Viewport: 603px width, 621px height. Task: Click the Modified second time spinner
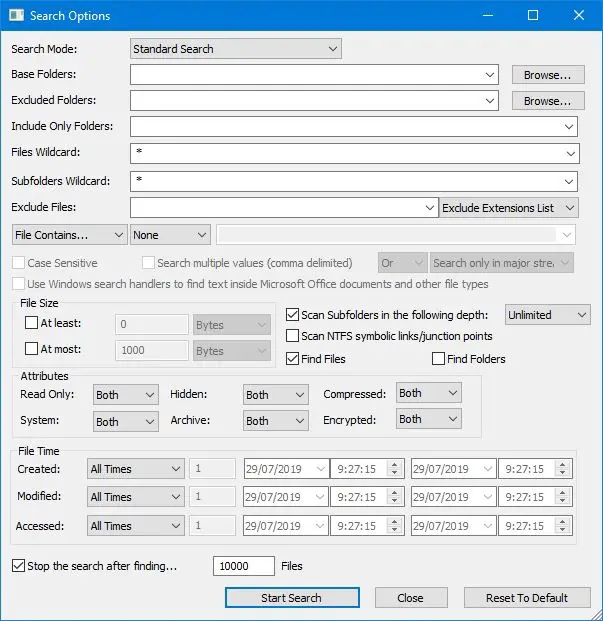click(562, 497)
